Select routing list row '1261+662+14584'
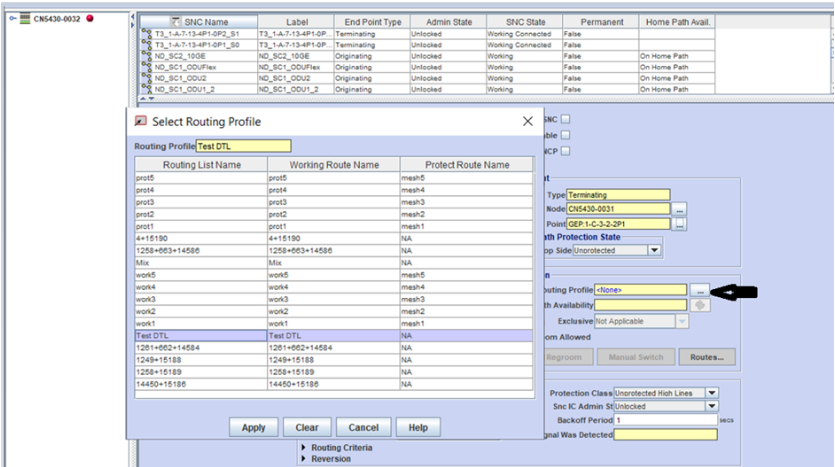The width and height of the screenshot is (835, 467). coord(334,348)
